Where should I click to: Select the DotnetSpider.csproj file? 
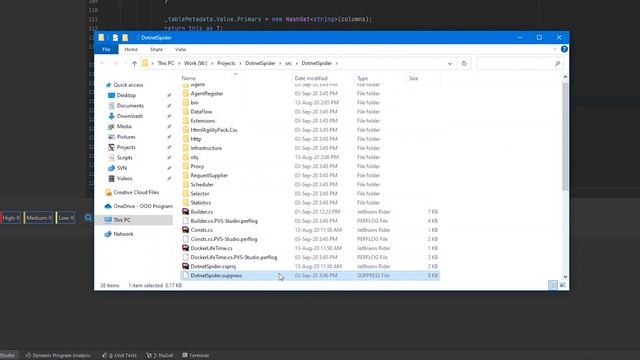(x=213, y=267)
